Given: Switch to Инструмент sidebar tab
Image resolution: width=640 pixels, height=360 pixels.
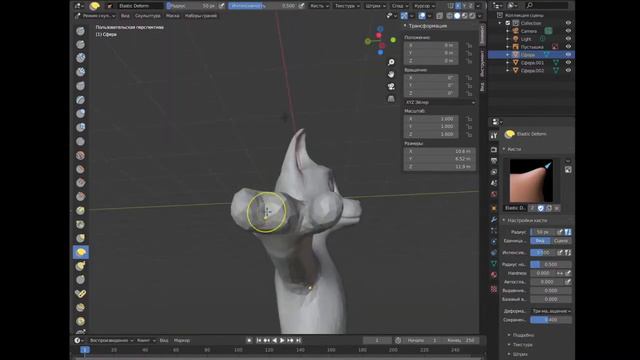Looking at the screenshot, I should pos(482,64).
